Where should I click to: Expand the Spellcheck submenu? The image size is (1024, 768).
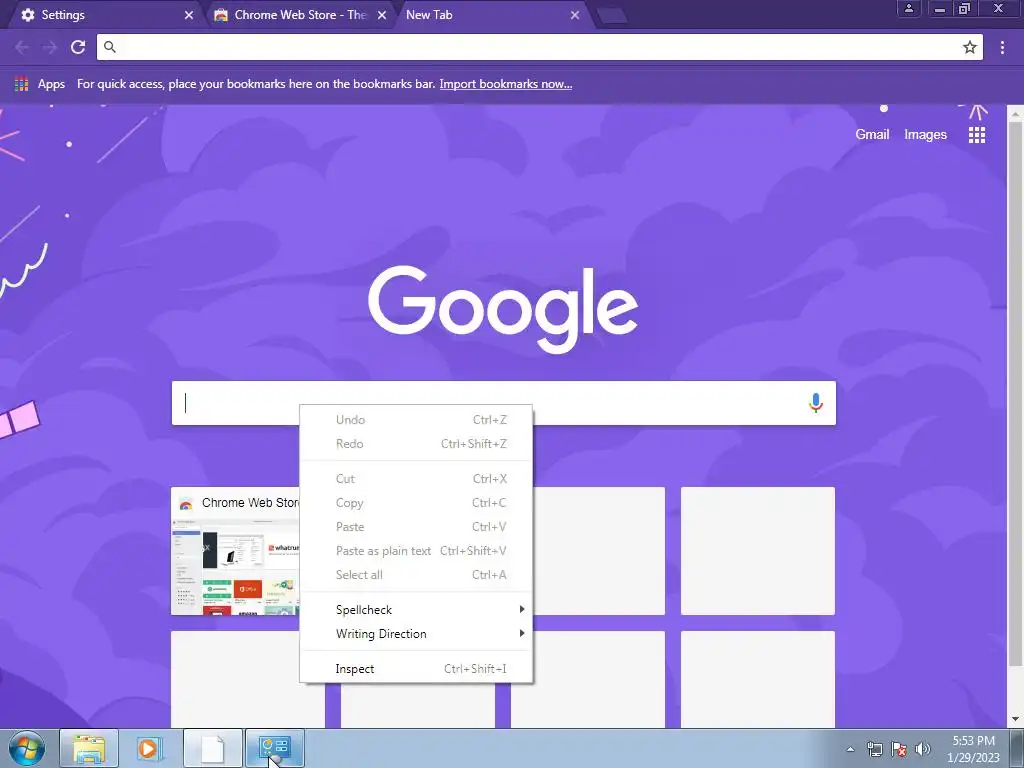(x=416, y=610)
